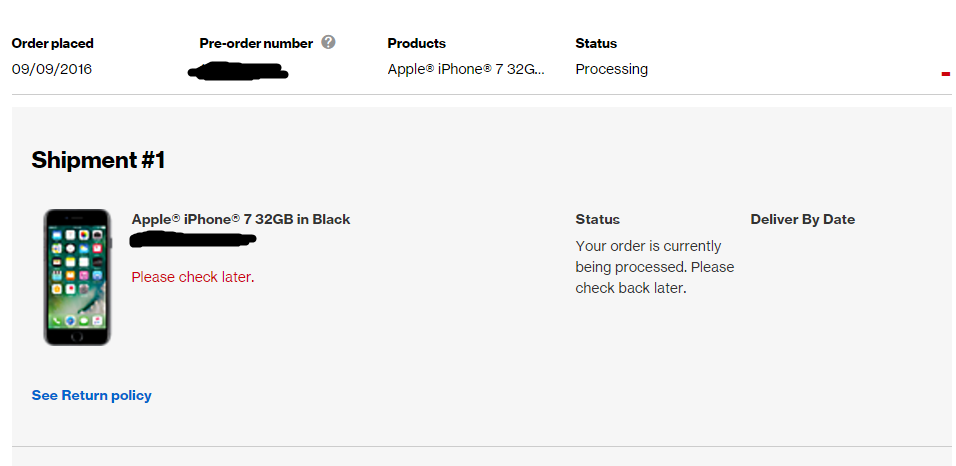Select the Apple iPhone 7 32GB in Black title
Screen dimensions: 956x466
pos(241,219)
